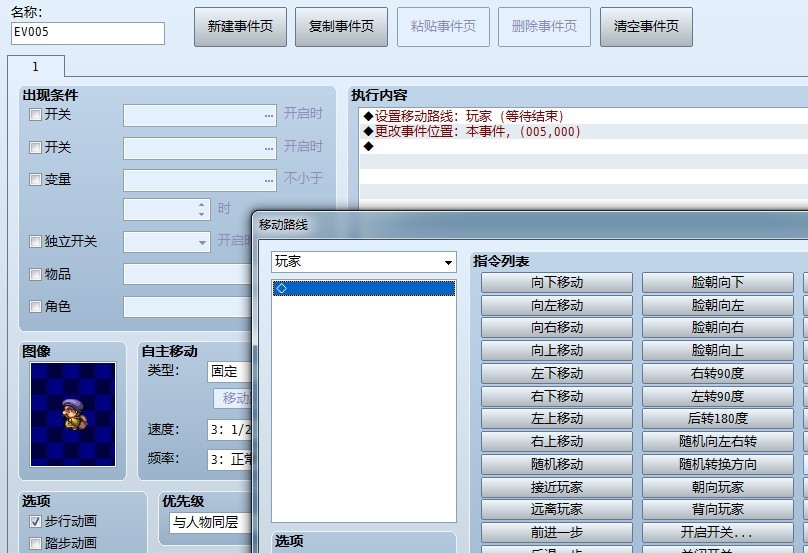Enable the first 开关 condition checkbox
This screenshot has width=808, height=553.
click(35, 114)
